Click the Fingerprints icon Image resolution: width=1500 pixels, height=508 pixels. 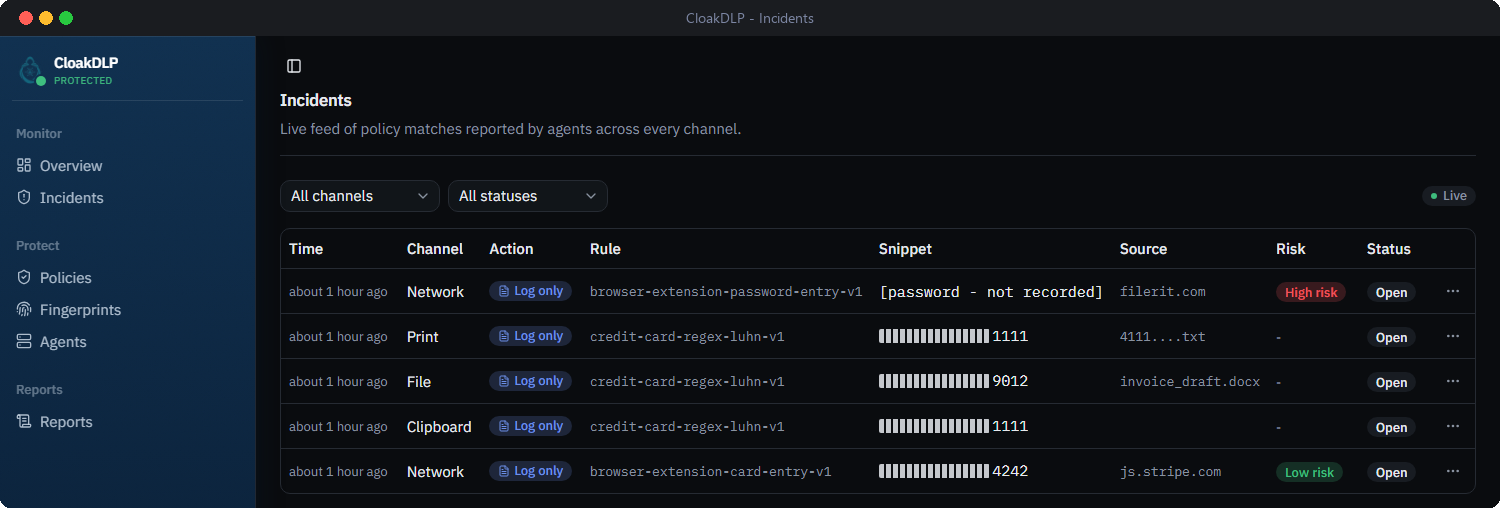(24, 310)
